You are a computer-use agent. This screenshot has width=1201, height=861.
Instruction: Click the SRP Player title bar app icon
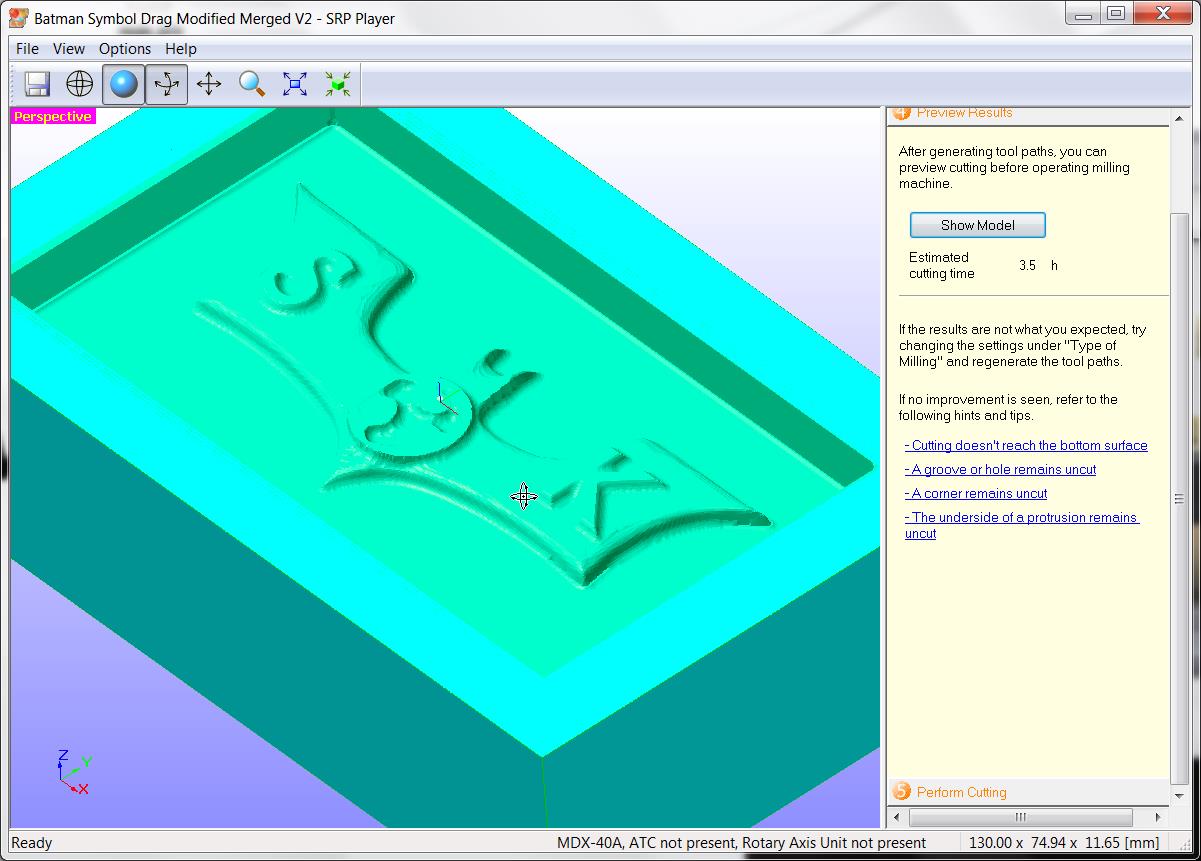[x=17, y=17]
